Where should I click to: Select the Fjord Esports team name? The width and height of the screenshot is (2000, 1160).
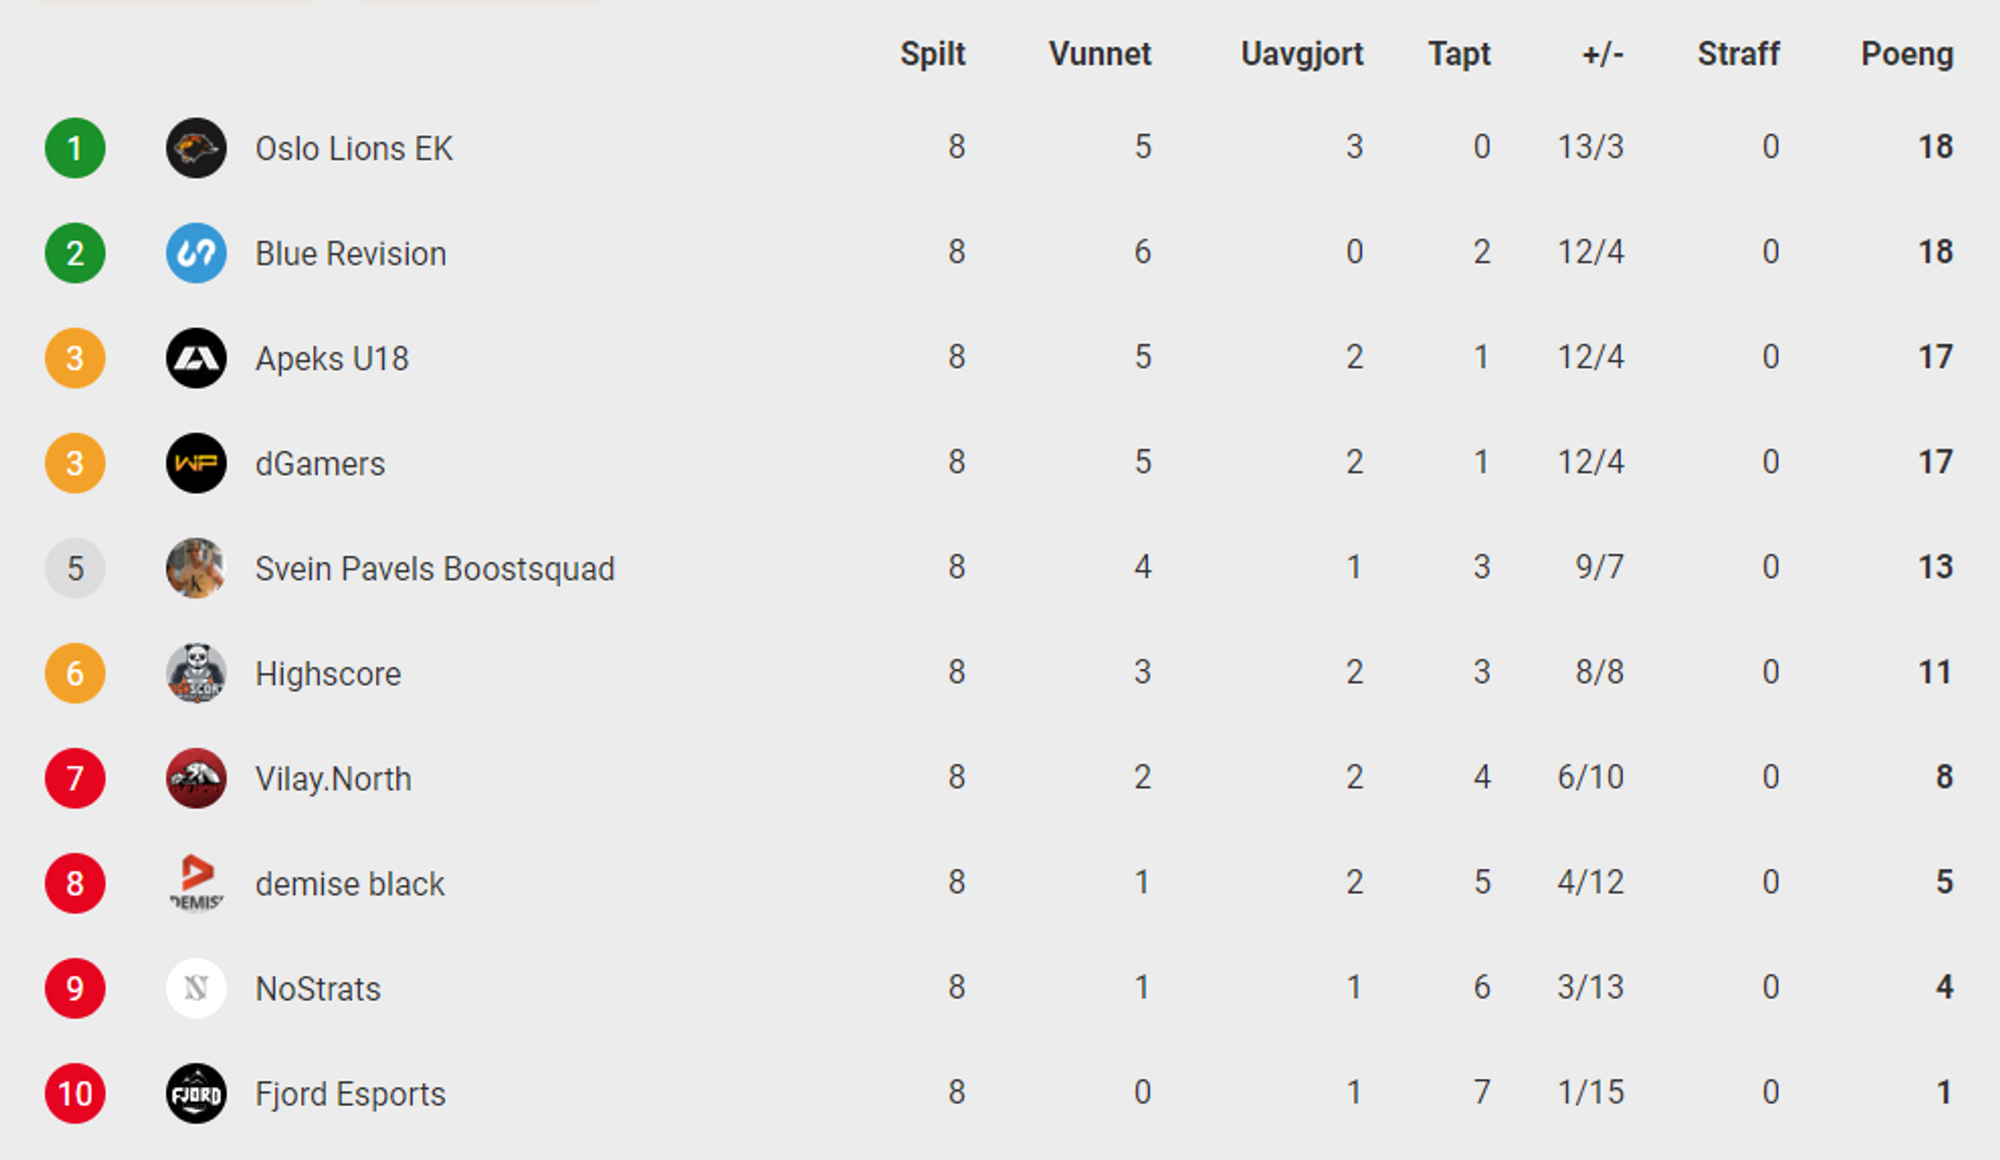click(351, 1093)
